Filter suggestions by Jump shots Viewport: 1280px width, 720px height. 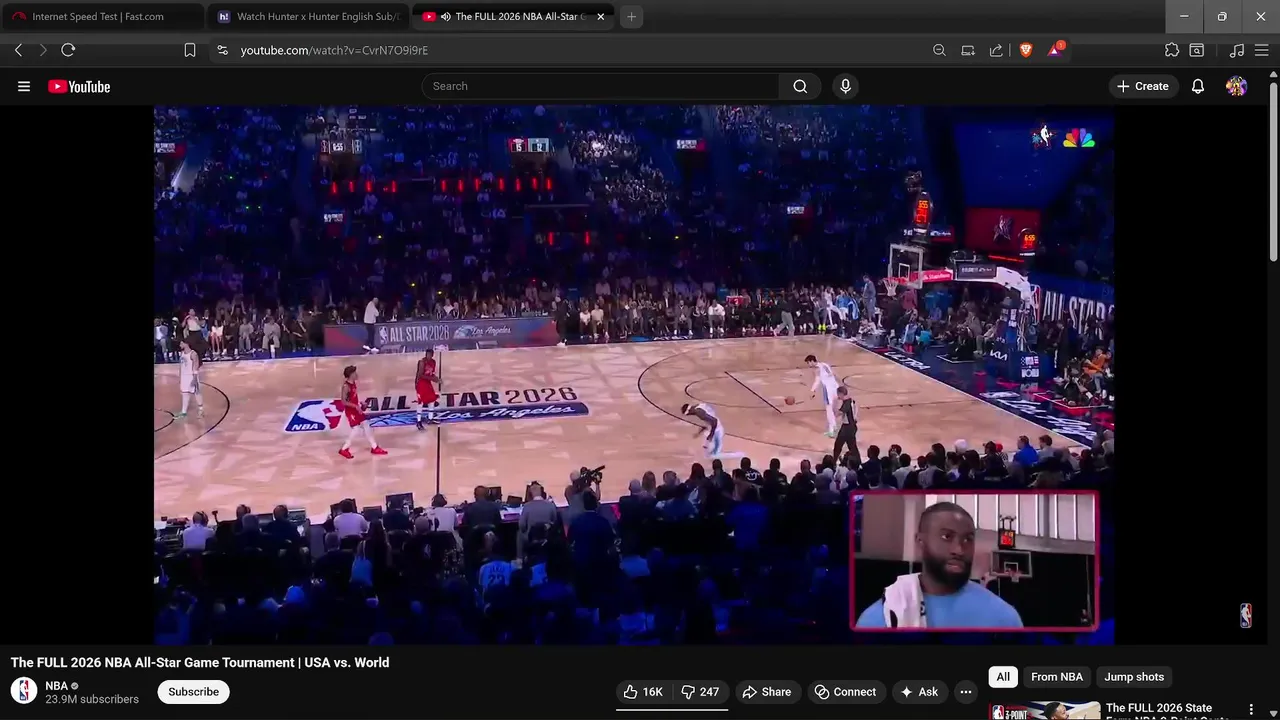point(1134,677)
